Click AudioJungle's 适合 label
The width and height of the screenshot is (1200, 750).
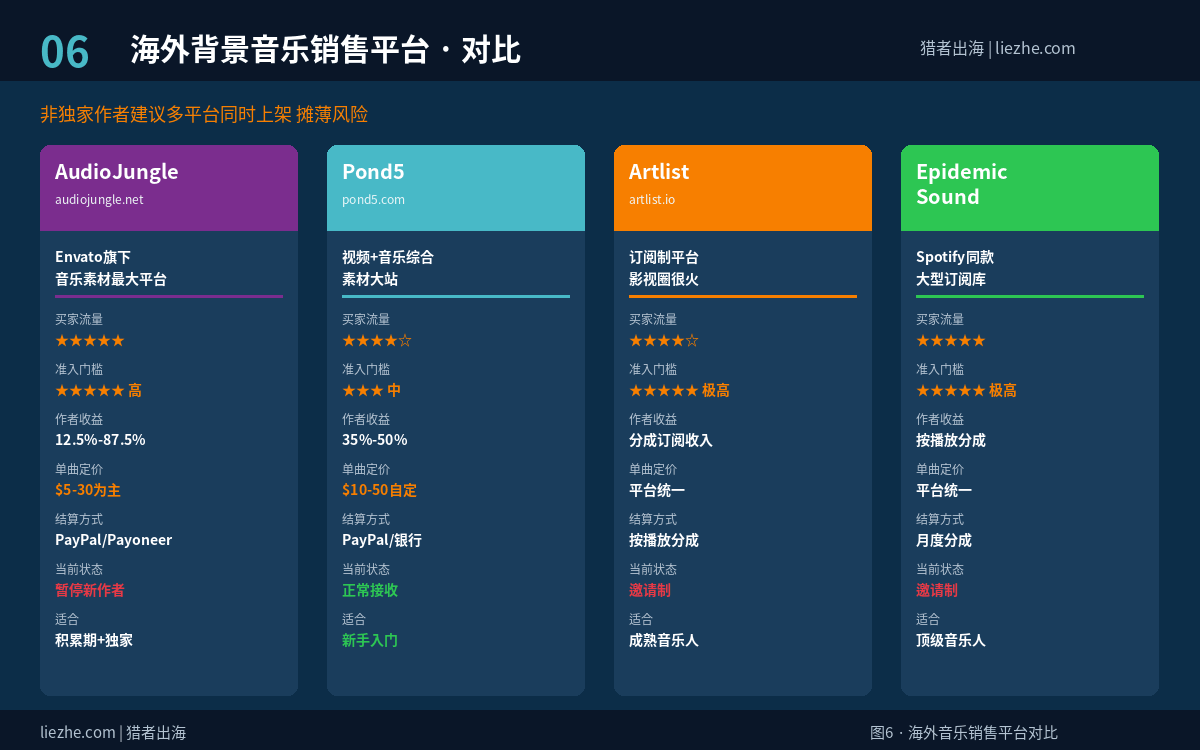(67, 619)
